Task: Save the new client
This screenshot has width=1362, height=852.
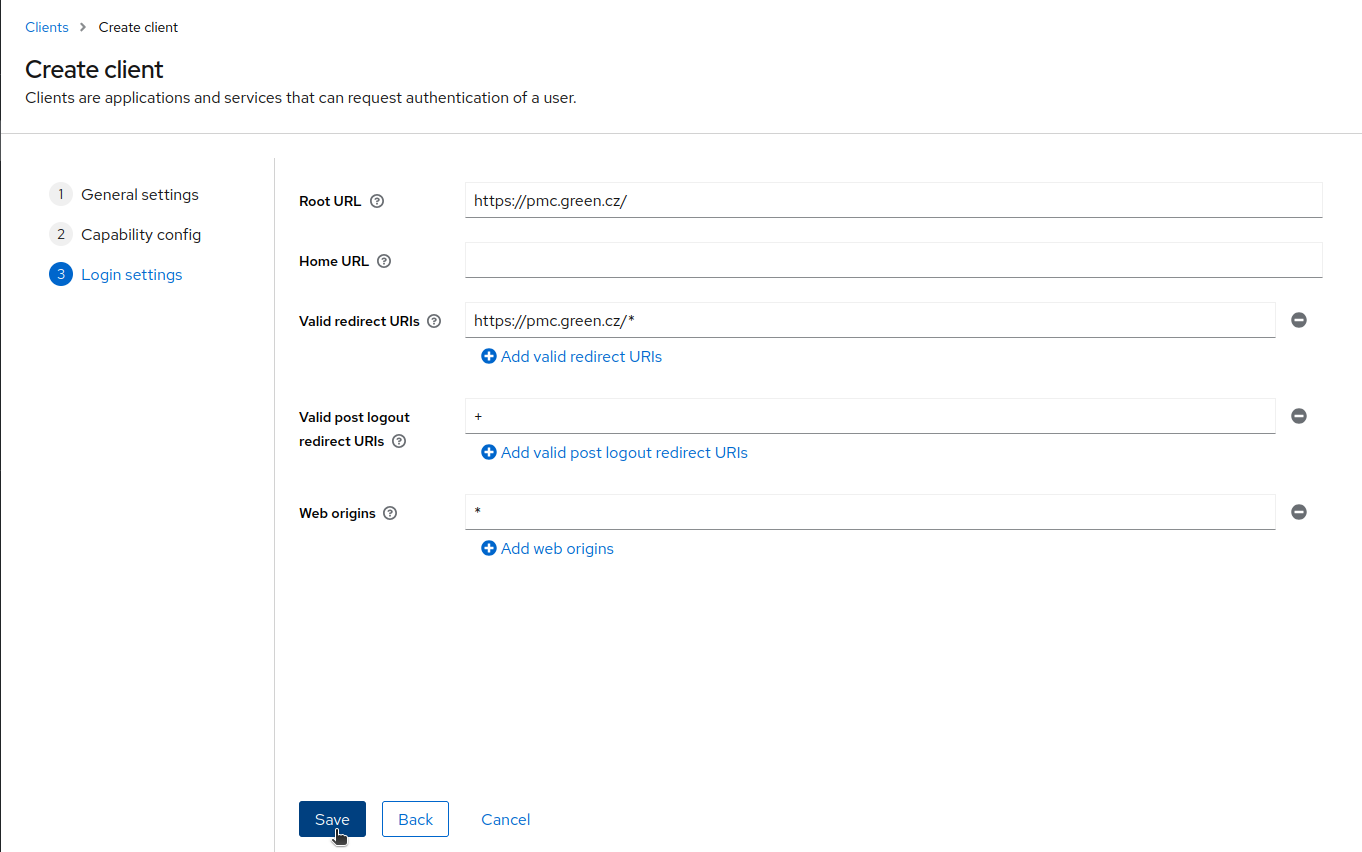Action: click(x=332, y=819)
